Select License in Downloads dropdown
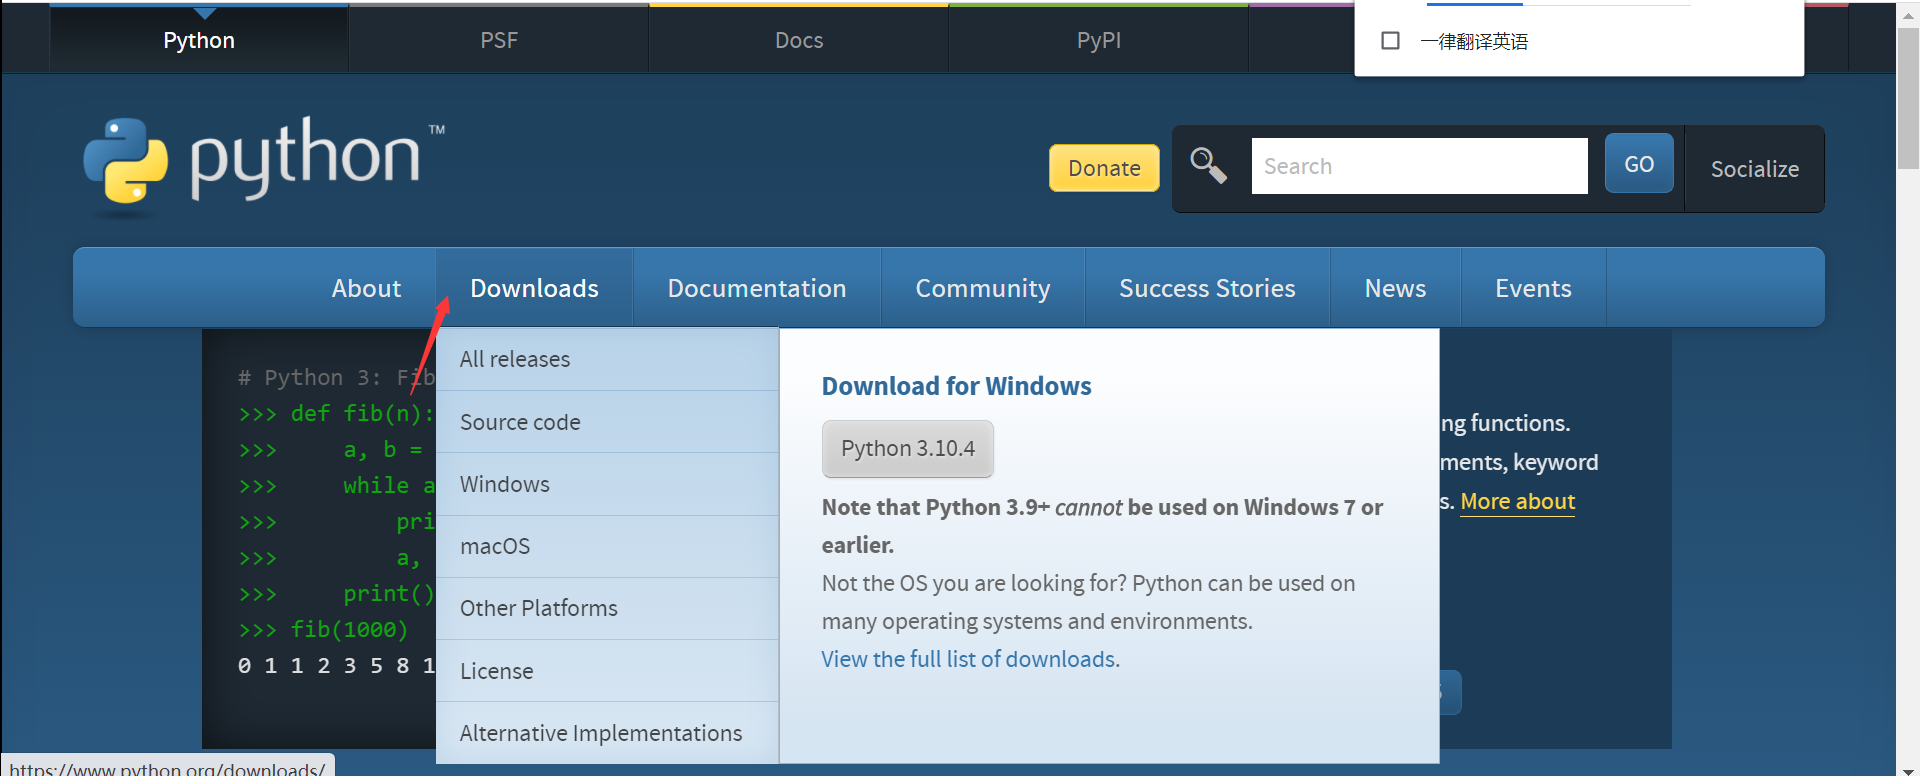This screenshot has width=1920, height=776. tap(607, 671)
